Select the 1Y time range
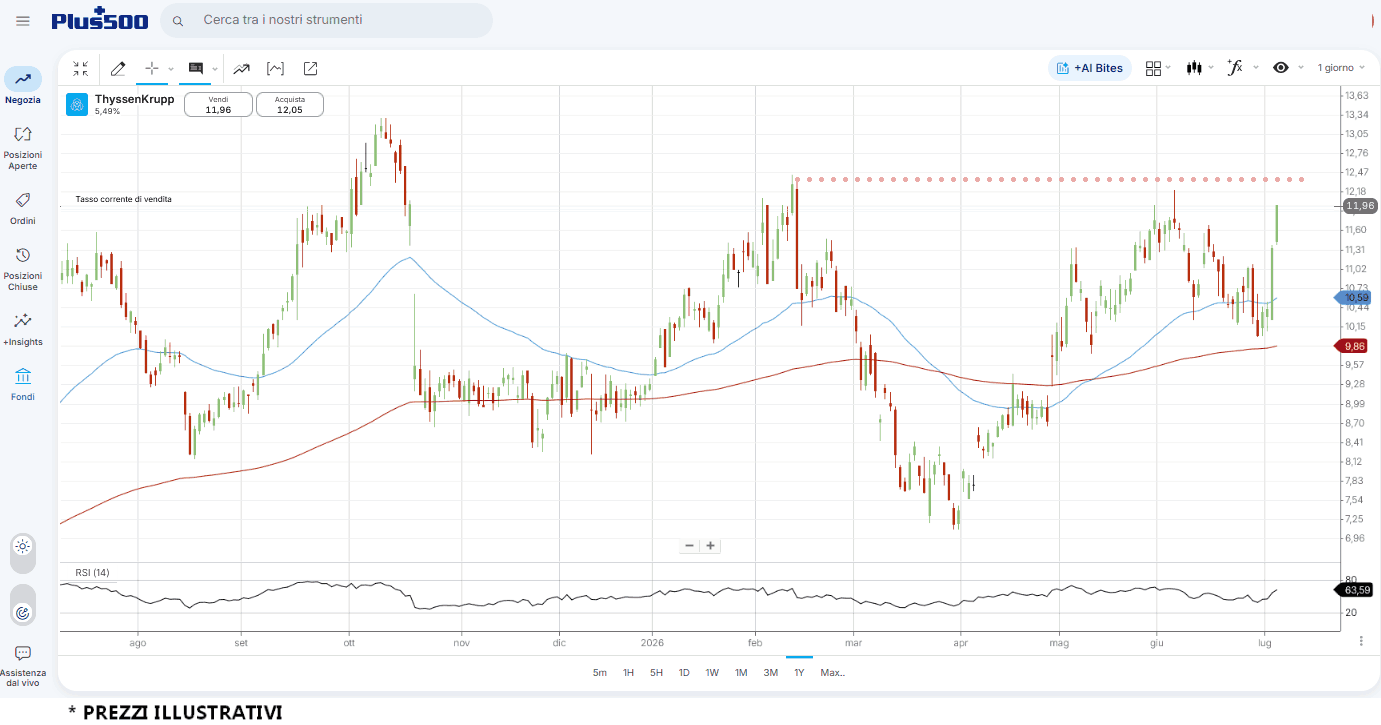 (x=799, y=673)
